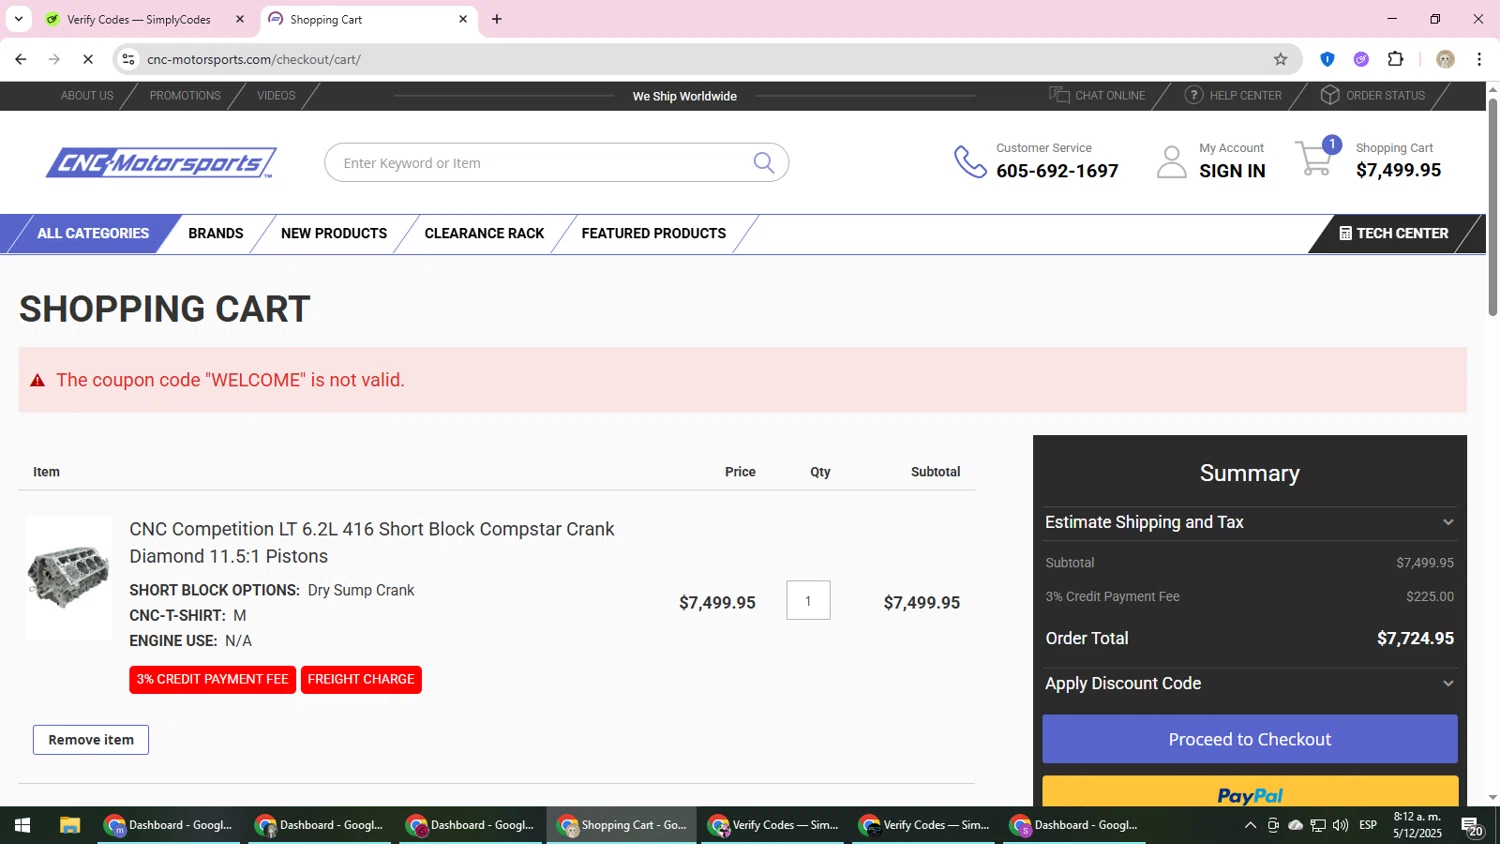Click Proceed to Checkout button
This screenshot has height=844, width=1500.
(x=1250, y=739)
